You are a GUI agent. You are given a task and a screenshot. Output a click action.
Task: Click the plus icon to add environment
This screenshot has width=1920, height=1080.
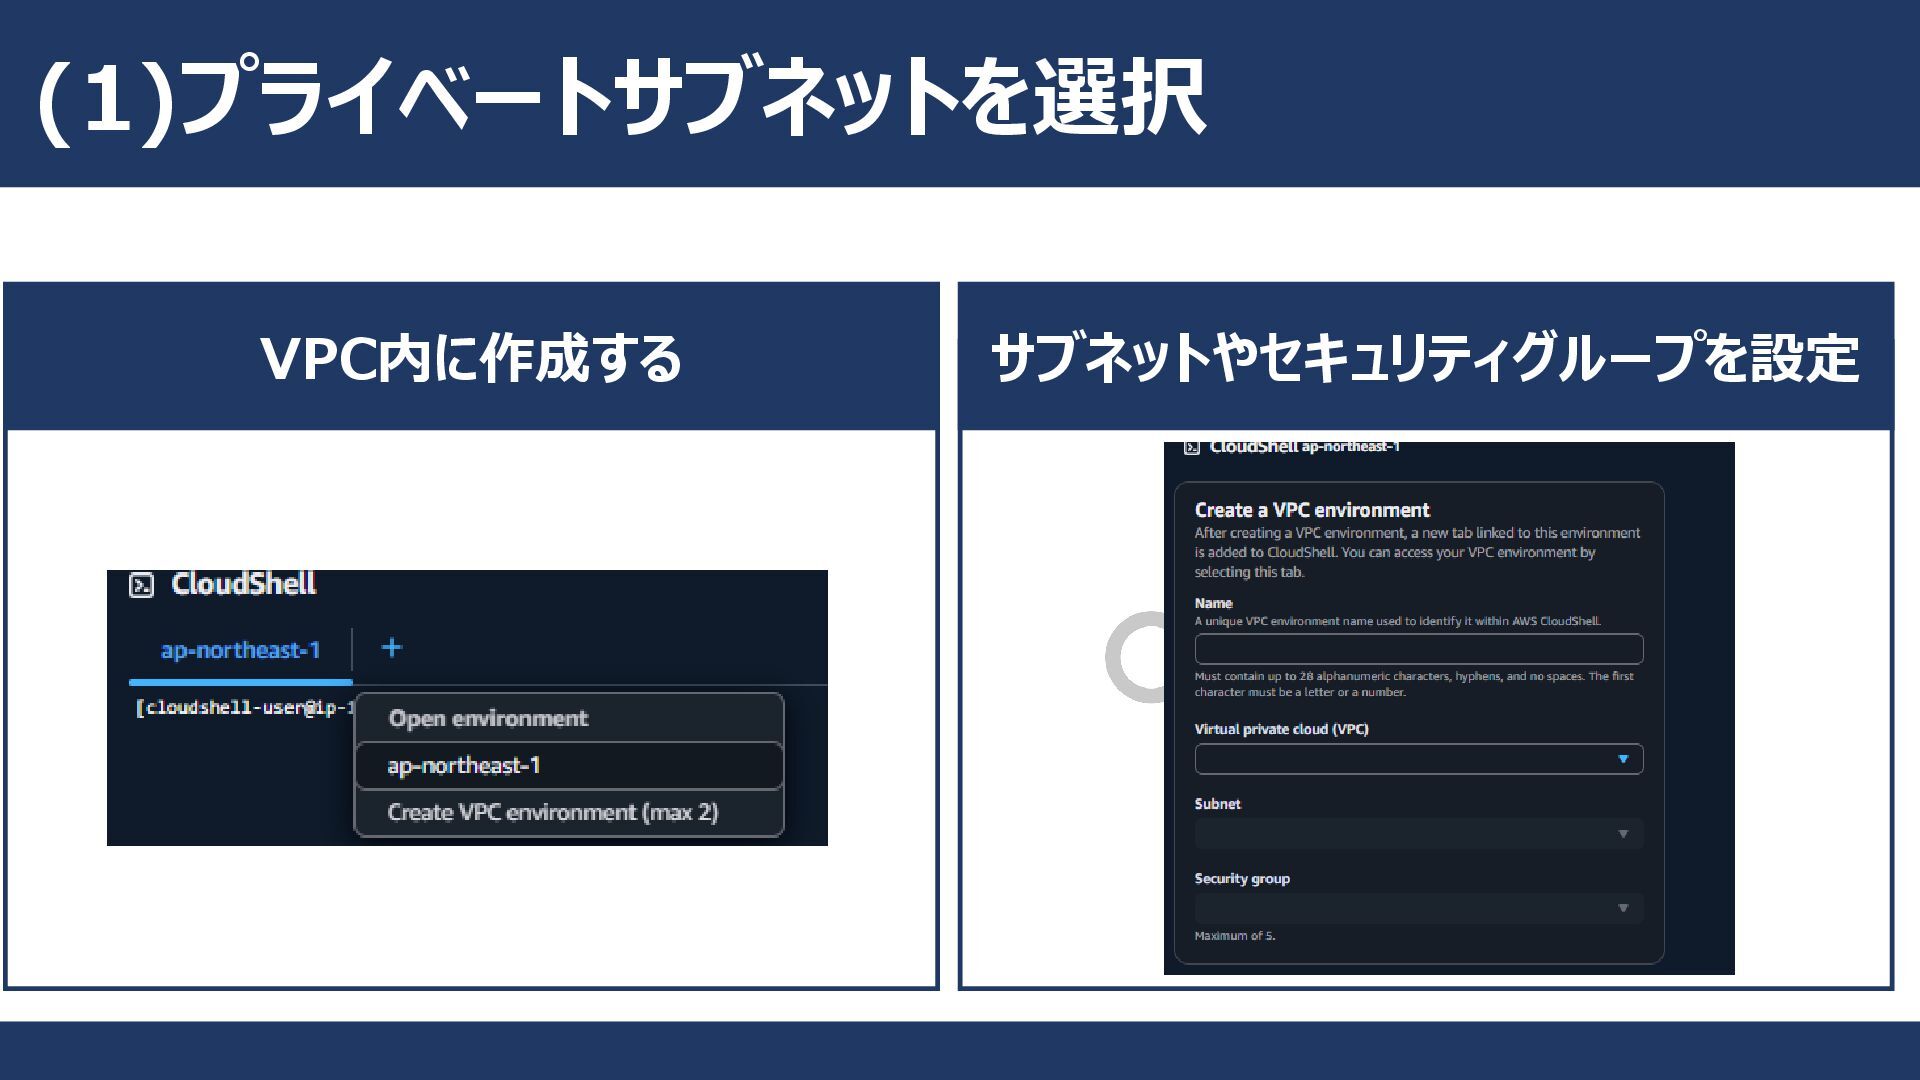[392, 648]
